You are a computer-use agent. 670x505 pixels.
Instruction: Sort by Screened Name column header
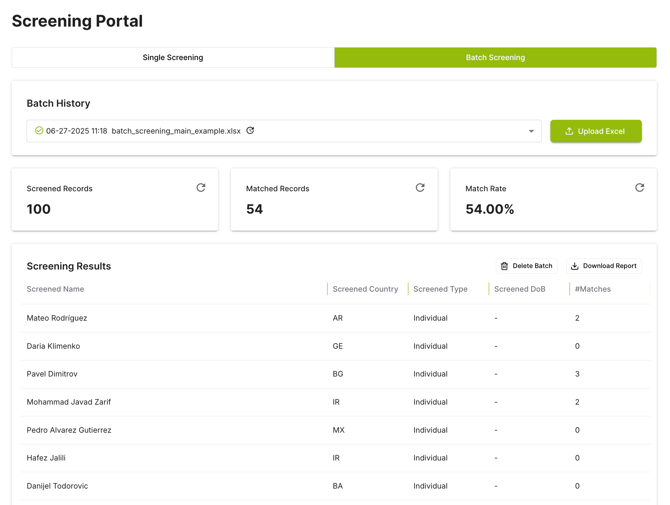coord(55,289)
